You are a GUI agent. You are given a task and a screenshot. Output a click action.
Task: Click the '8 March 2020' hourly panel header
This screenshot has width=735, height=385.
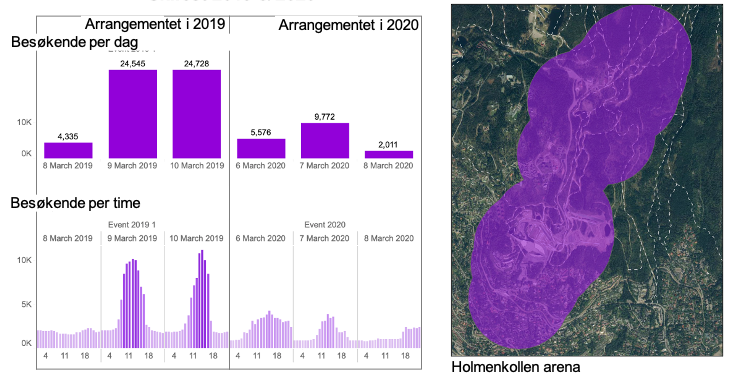389,238
